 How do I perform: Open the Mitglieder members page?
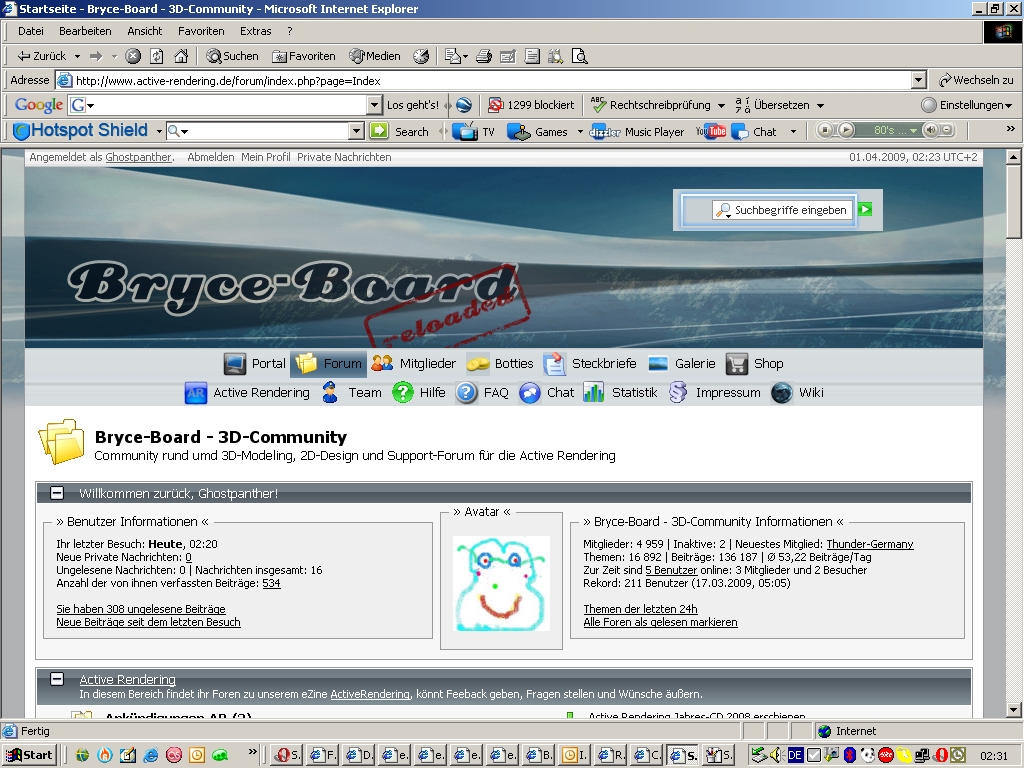(413, 363)
